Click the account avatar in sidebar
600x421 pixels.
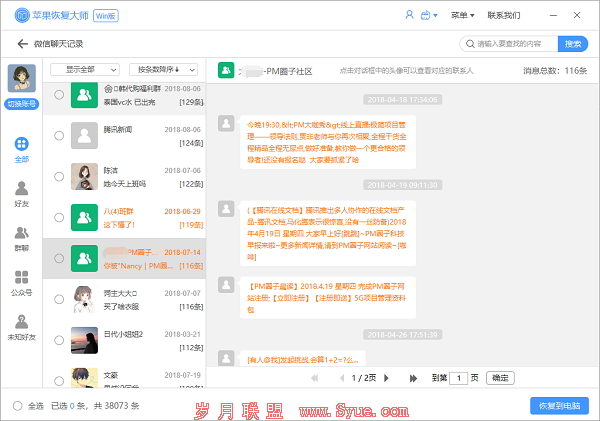click(x=22, y=78)
